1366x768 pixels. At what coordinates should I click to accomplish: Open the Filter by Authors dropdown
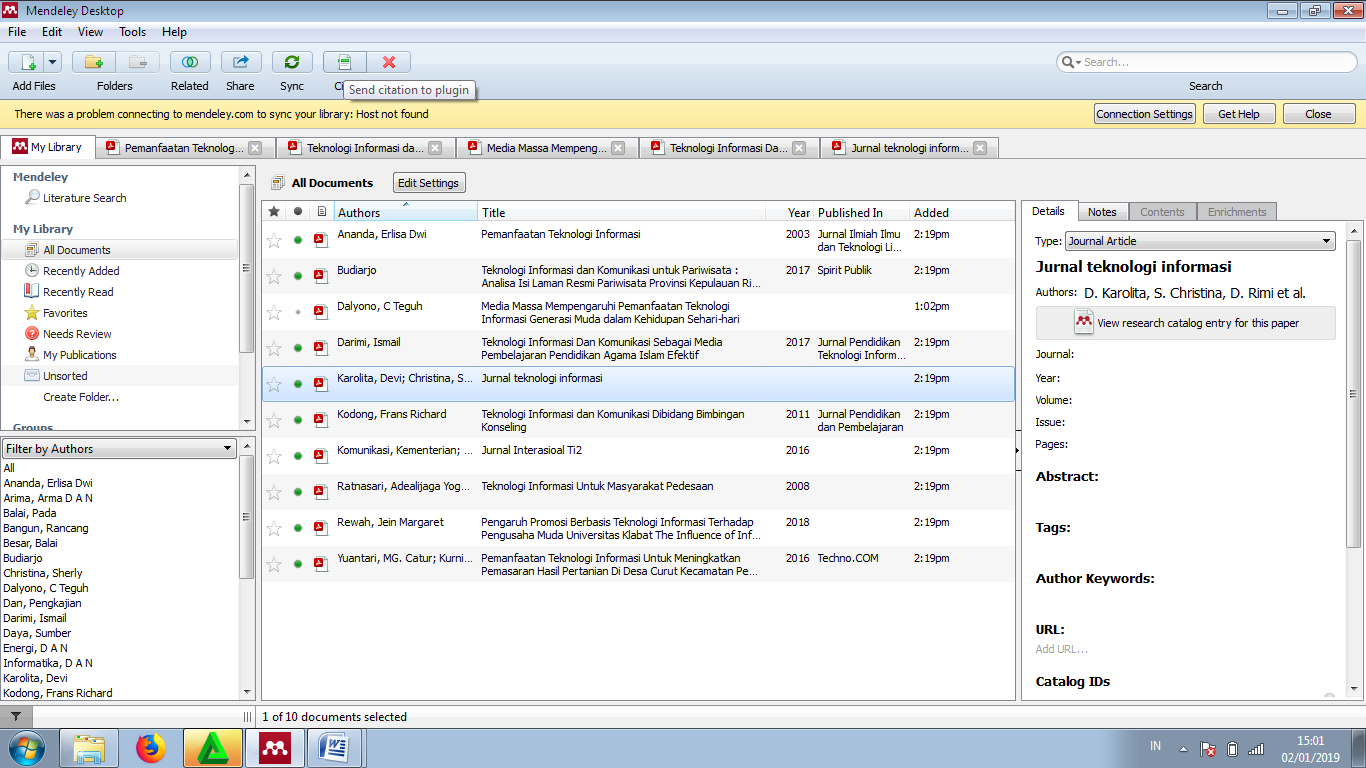point(119,449)
